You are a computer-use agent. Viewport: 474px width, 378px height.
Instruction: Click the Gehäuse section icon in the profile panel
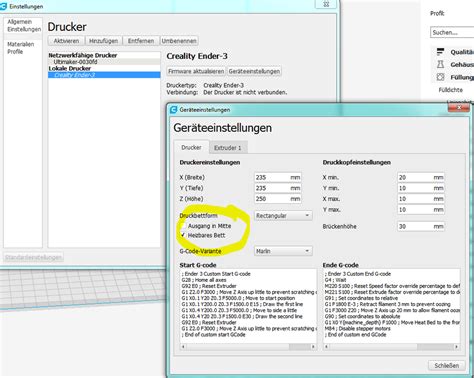[x=440, y=64]
